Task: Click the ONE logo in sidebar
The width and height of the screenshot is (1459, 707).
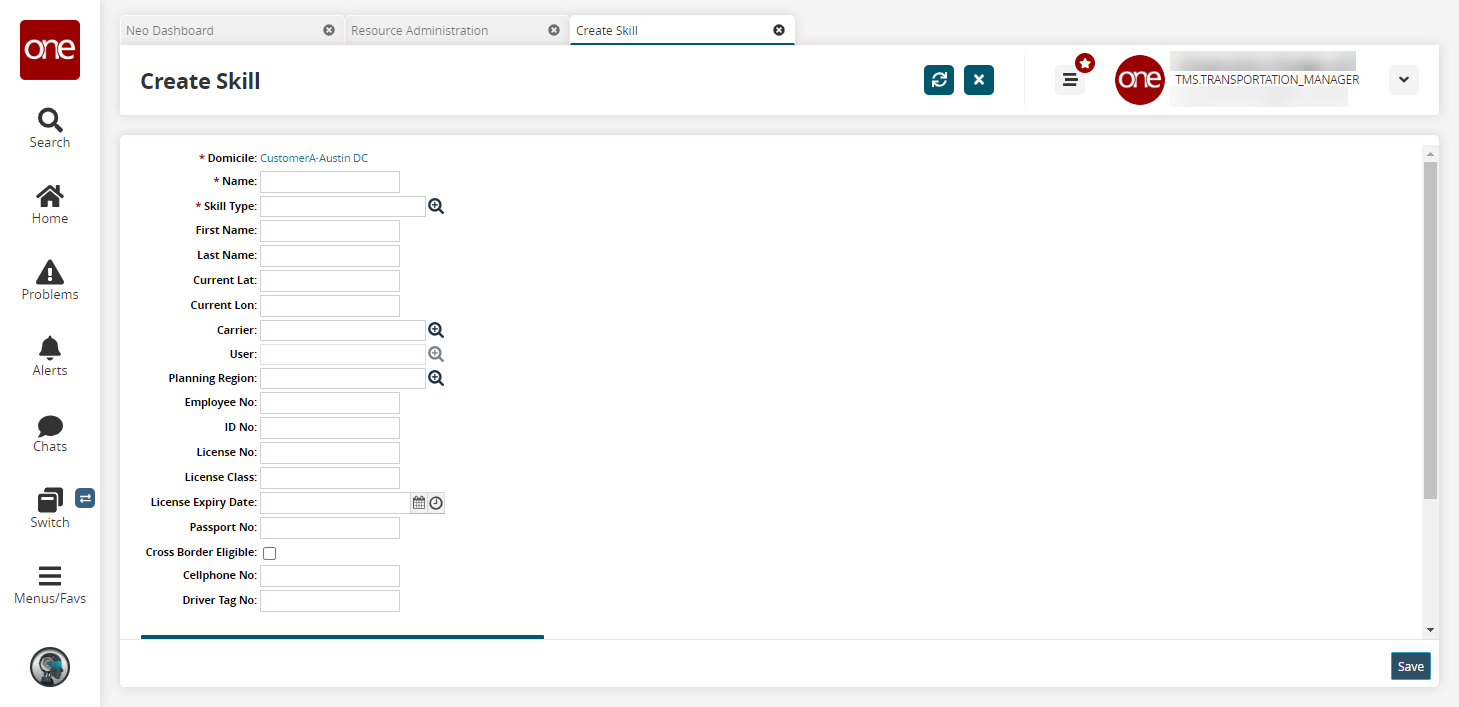Action: 50,50
